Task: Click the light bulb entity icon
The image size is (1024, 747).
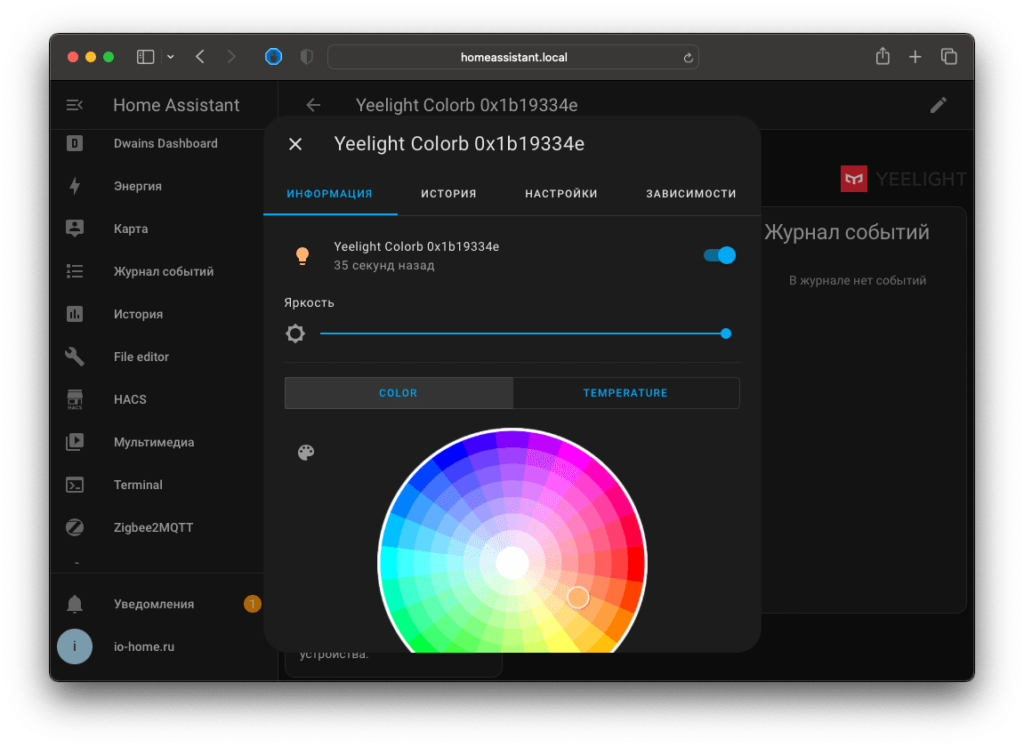Action: [302, 255]
